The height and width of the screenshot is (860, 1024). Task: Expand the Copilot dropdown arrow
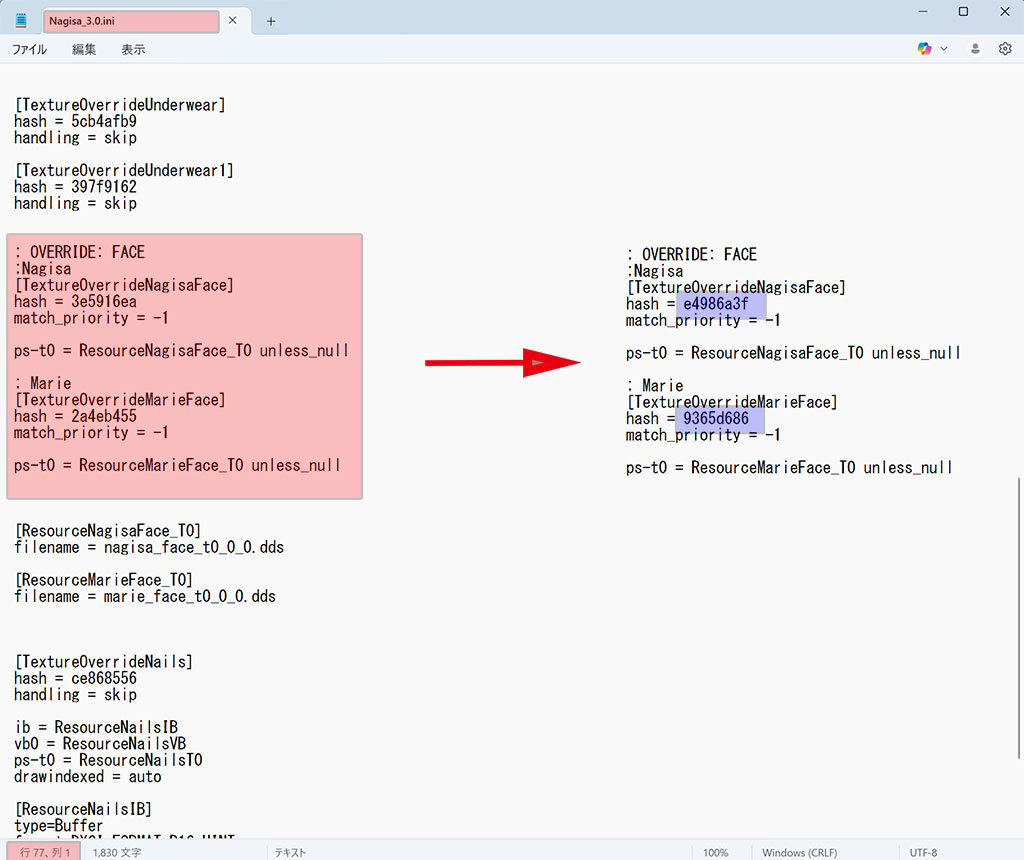tap(944, 48)
